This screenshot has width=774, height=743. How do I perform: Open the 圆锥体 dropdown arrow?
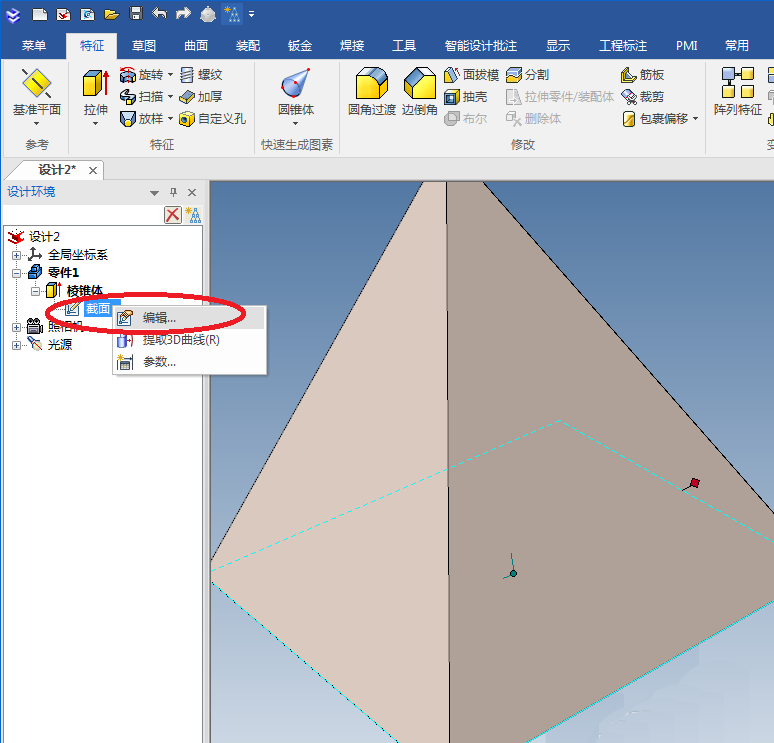[296, 123]
